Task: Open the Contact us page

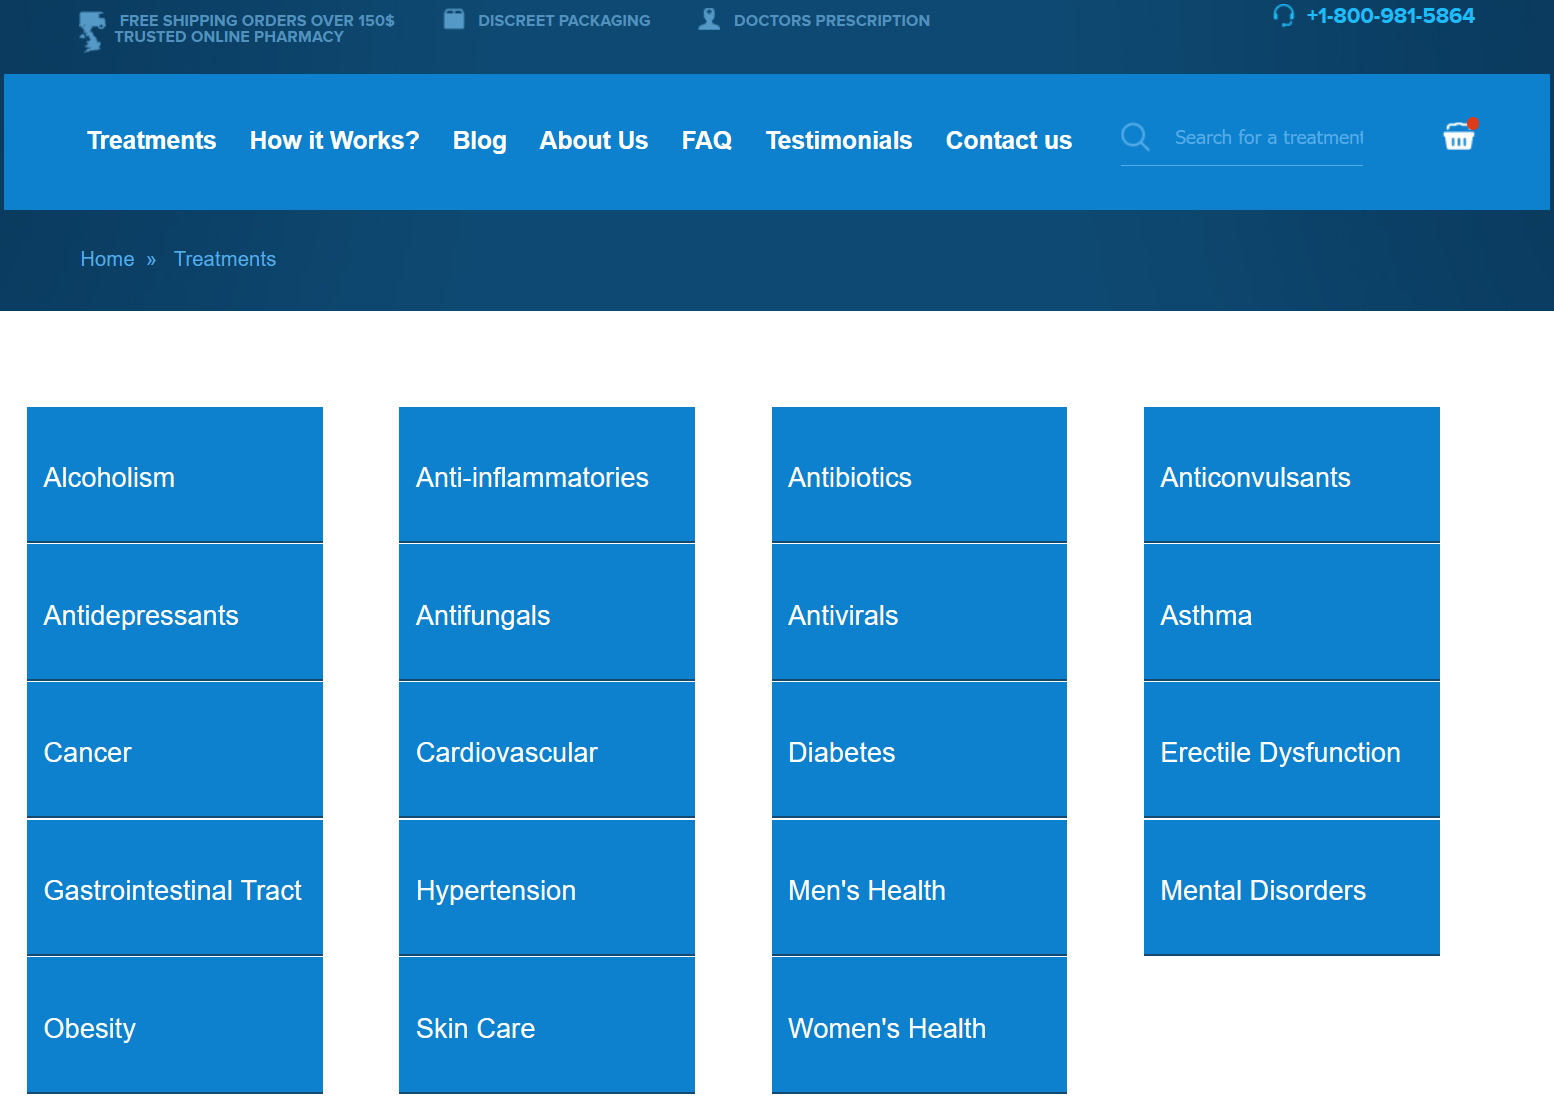Action: coord(1009,141)
